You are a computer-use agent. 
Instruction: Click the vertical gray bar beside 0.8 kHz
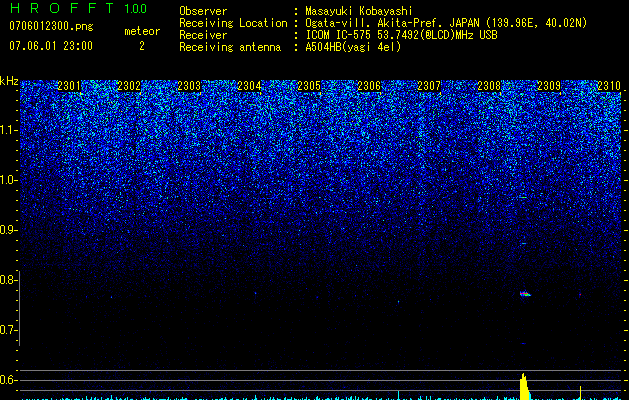point(19,308)
